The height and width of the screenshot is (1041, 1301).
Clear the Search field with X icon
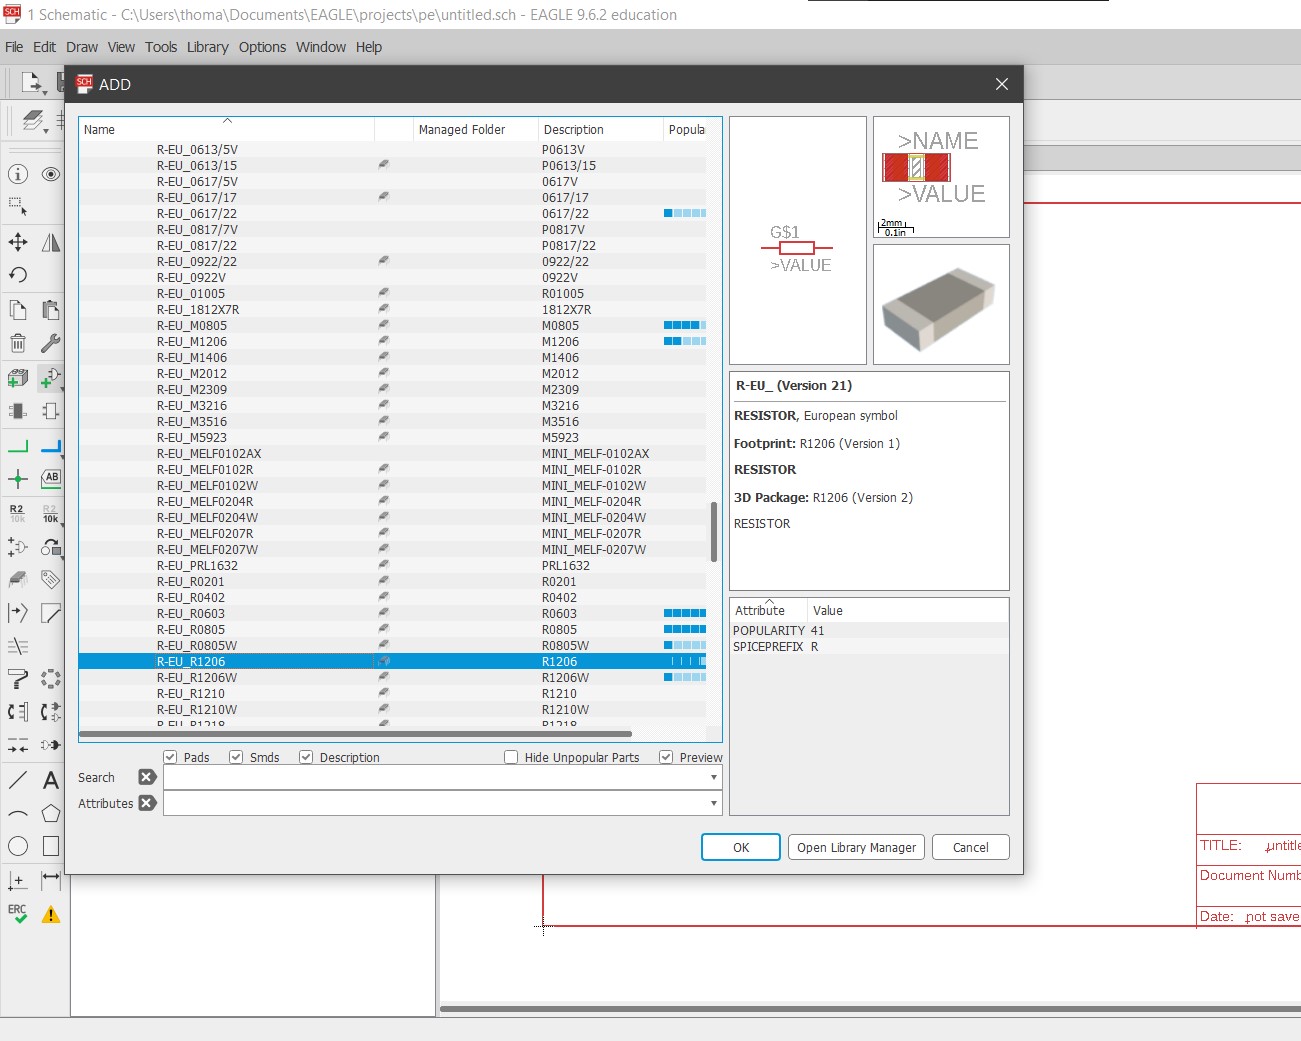click(147, 777)
